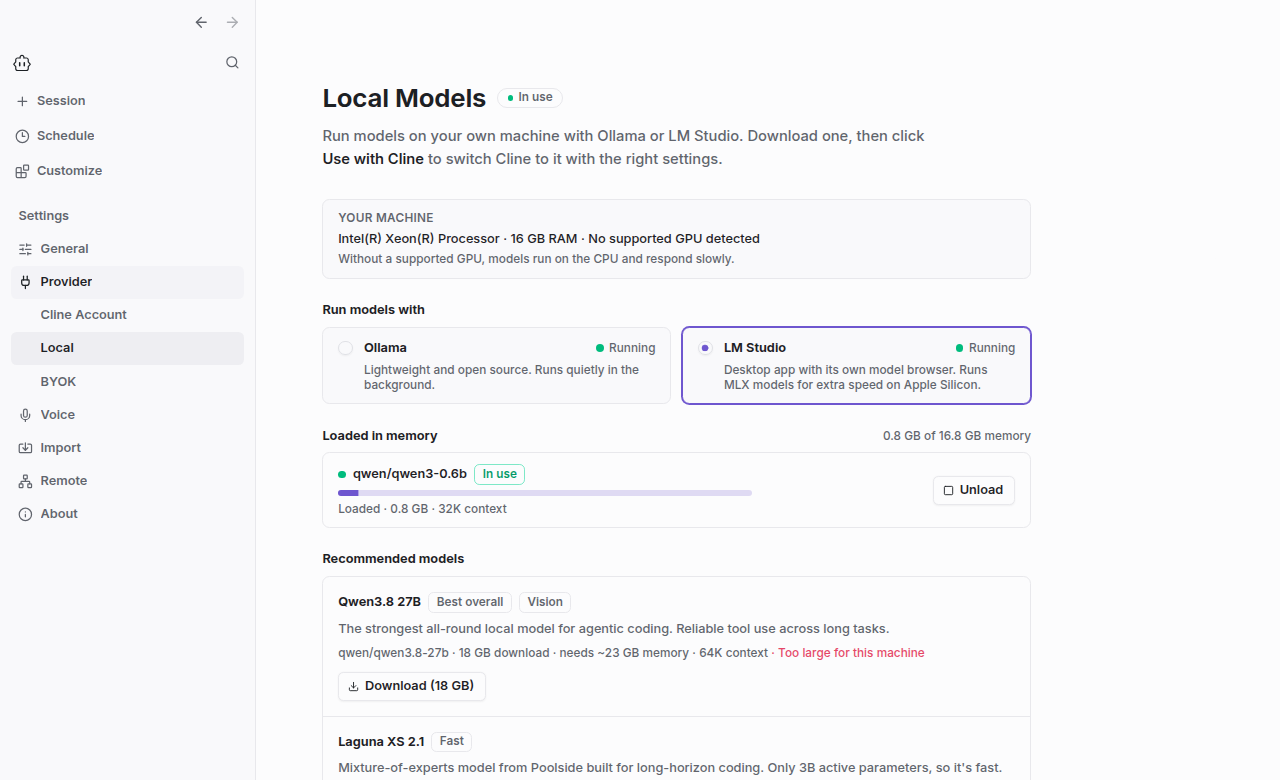Open Remote settings
The height and width of the screenshot is (780, 1280).
[127, 481]
